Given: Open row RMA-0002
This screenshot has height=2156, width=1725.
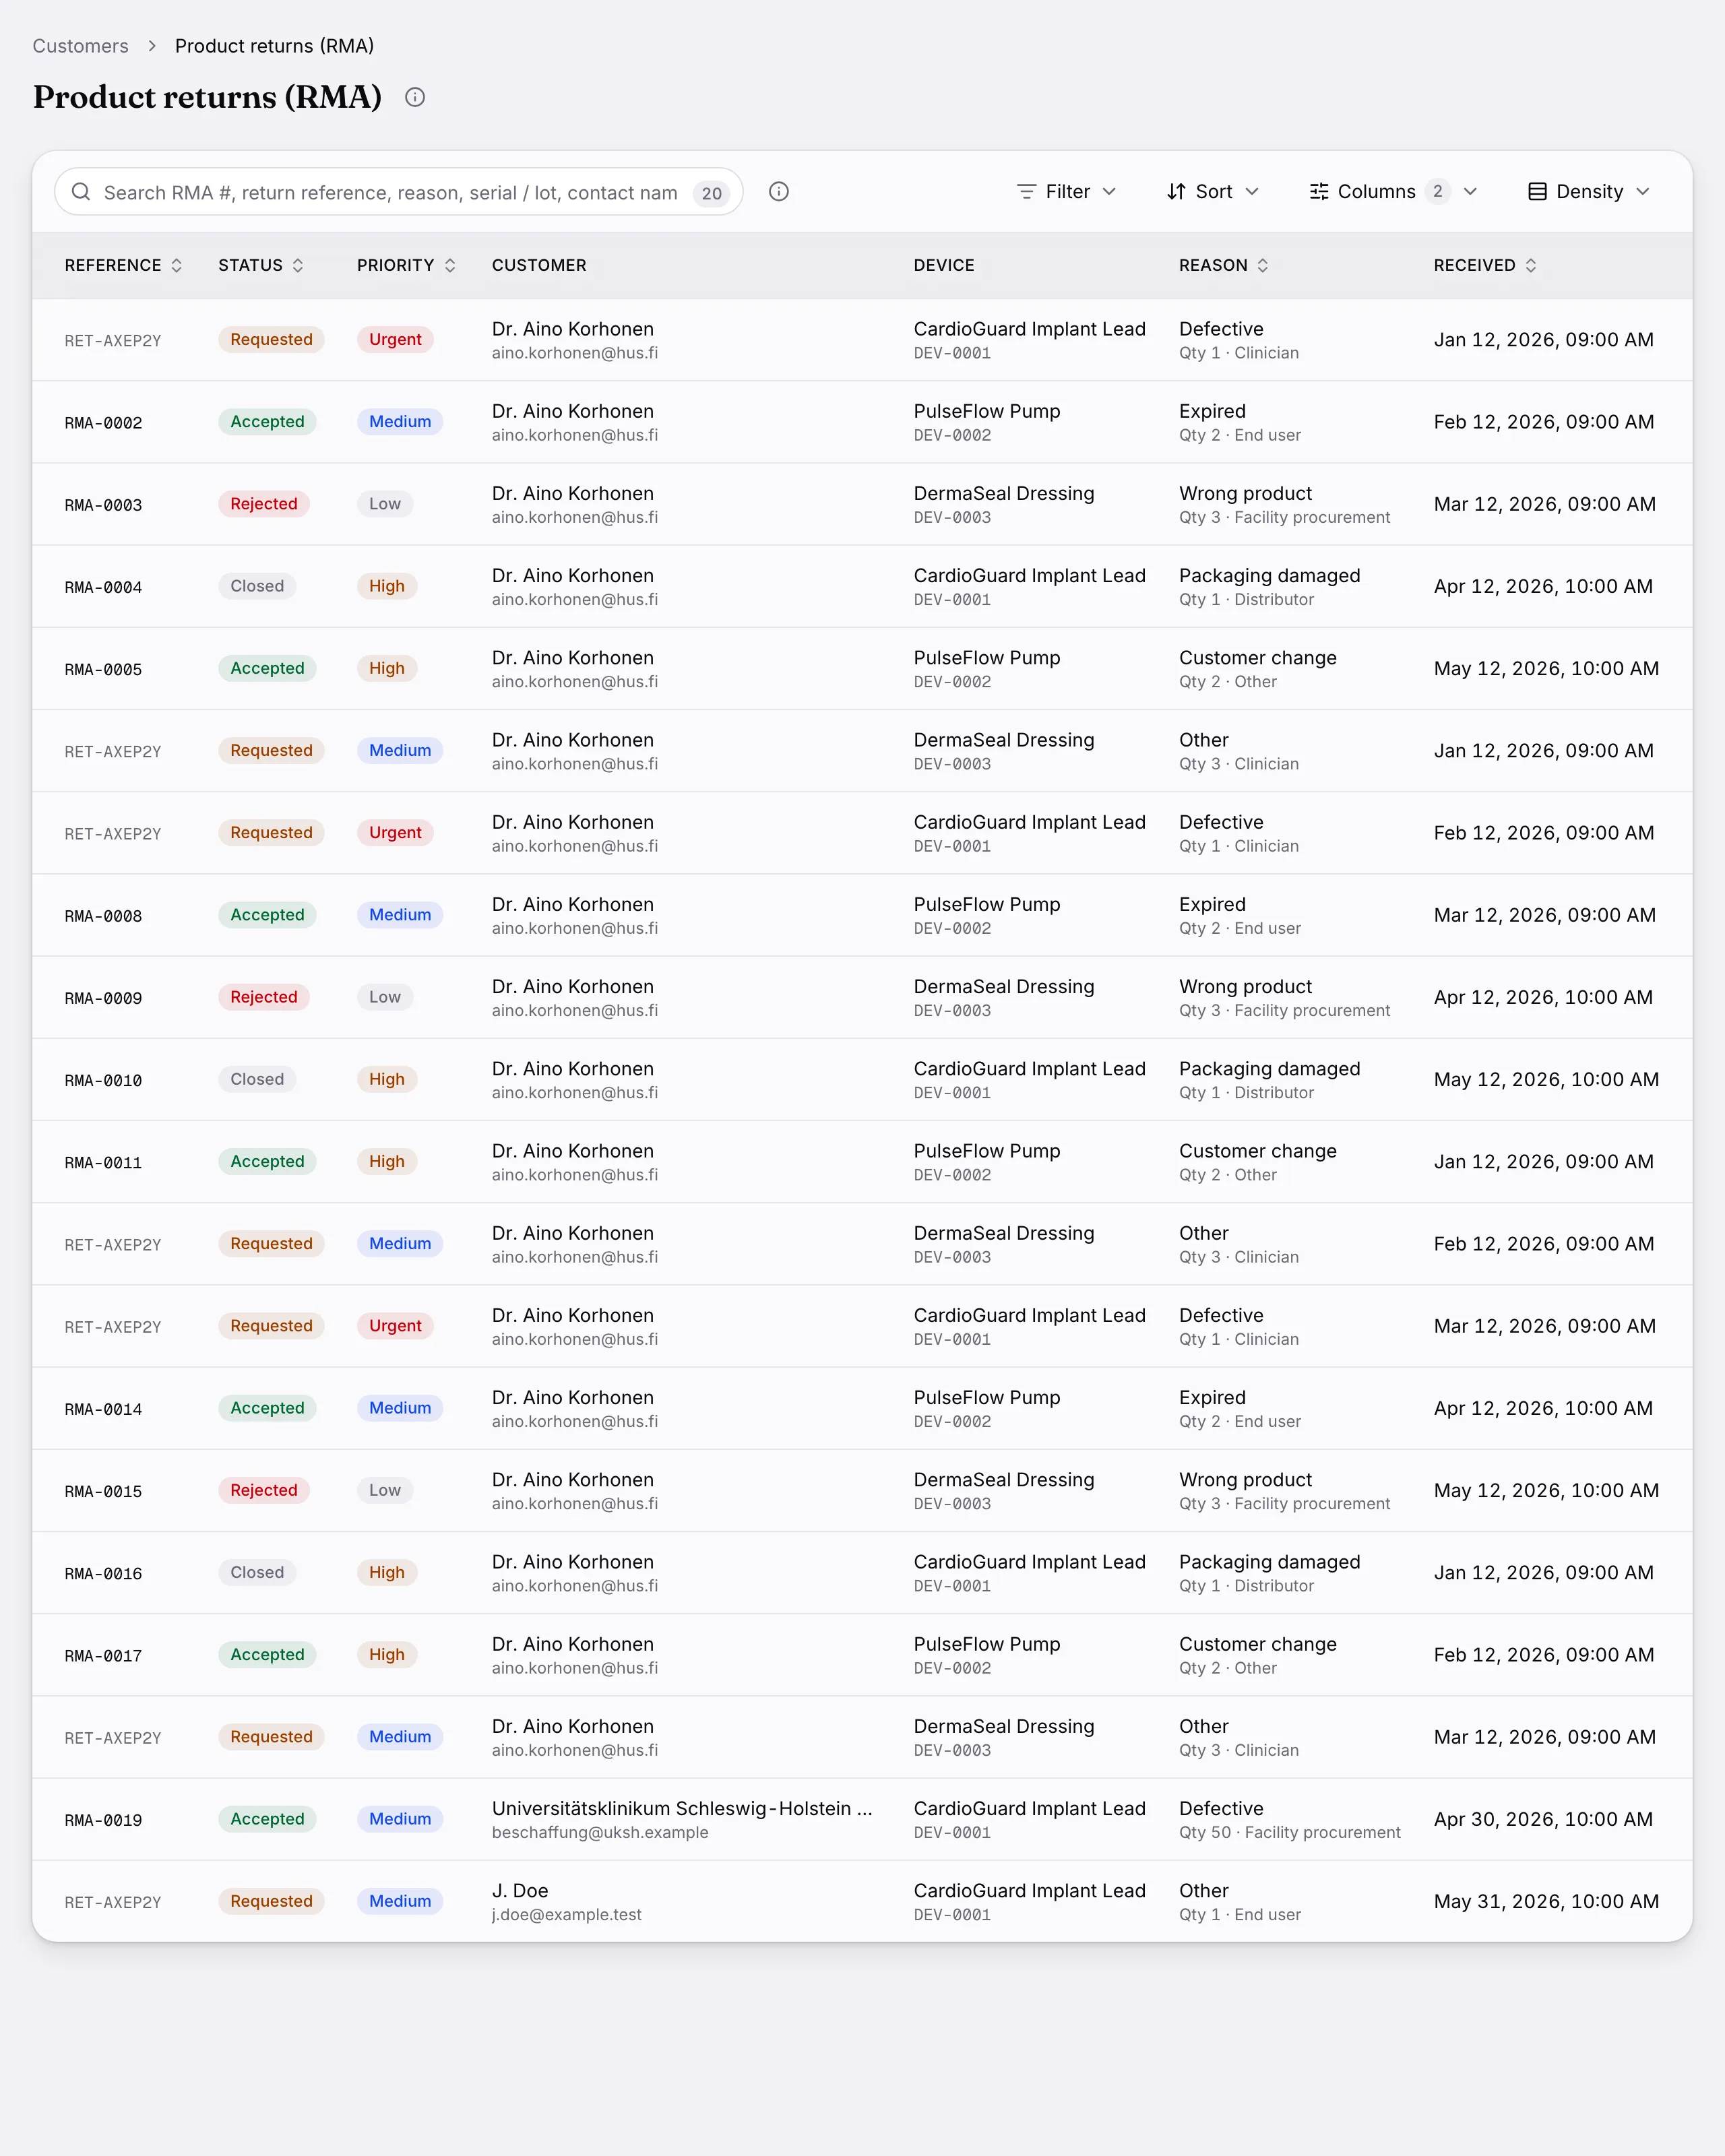Looking at the screenshot, I should [862, 422].
